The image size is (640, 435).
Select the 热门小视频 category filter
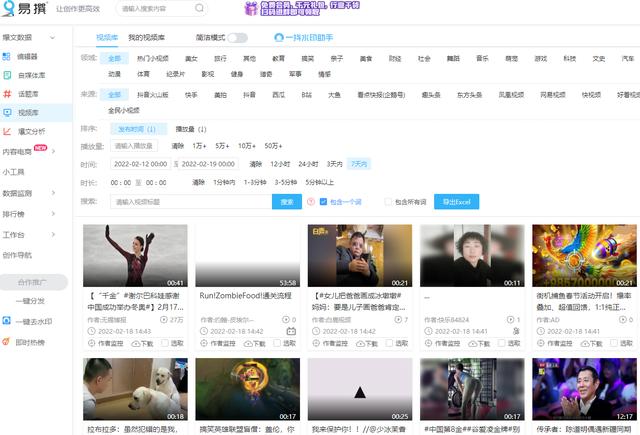(153, 59)
